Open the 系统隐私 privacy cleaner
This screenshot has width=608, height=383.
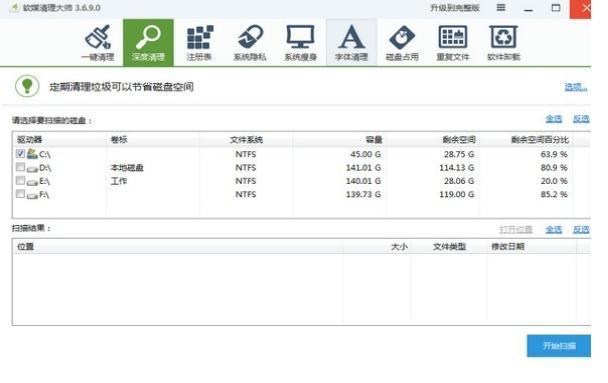(250, 43)
